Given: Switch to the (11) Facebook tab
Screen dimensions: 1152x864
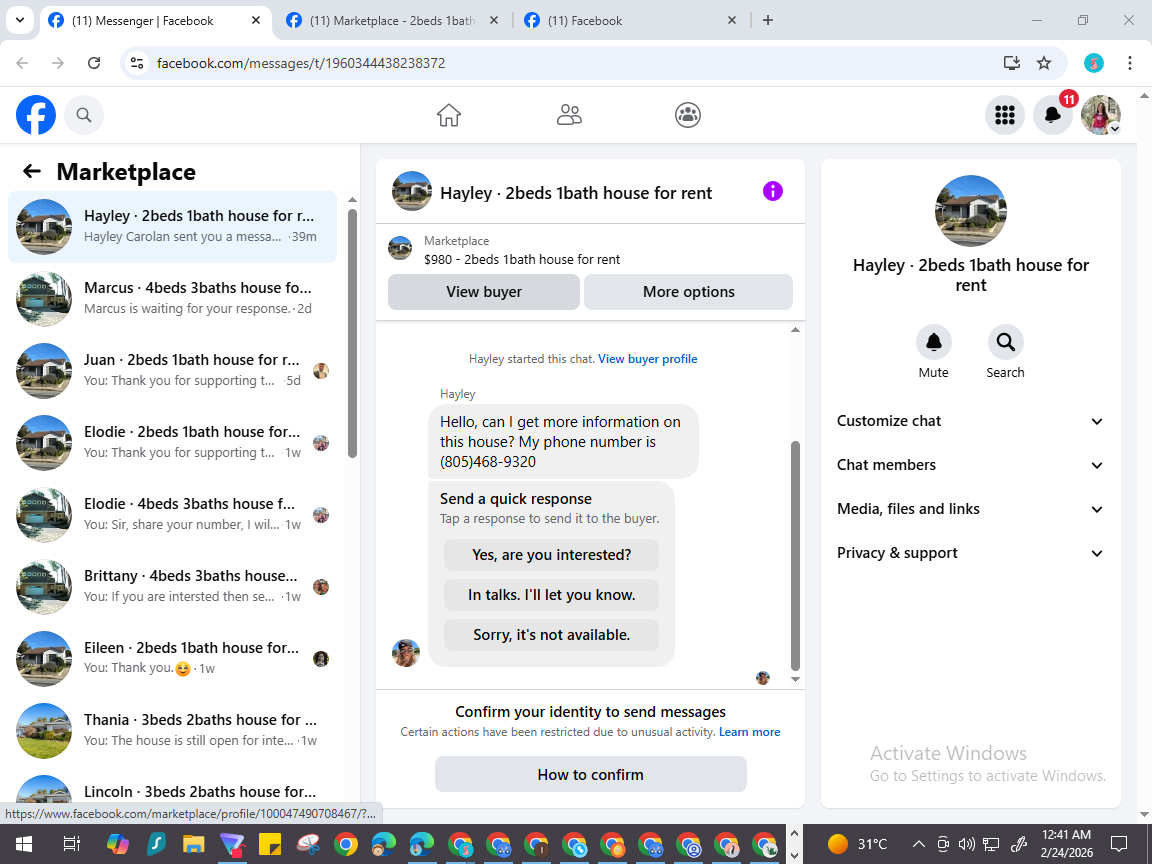Looking at the screenshot, I should 630,21.
